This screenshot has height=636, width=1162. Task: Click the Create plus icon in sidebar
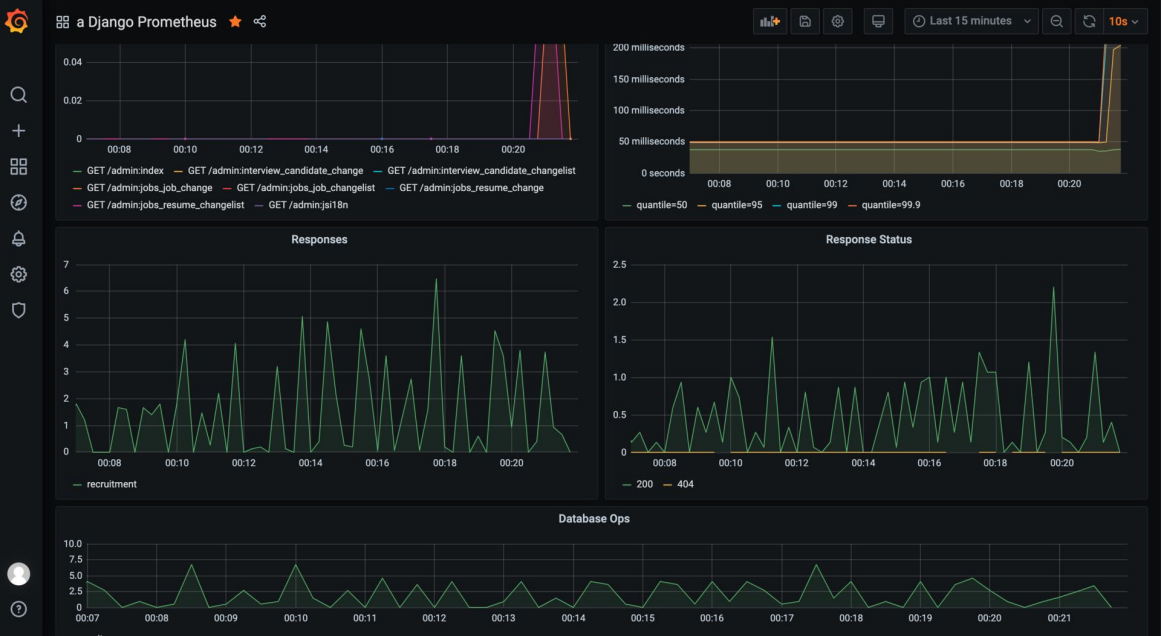click(x=18, y=131)
